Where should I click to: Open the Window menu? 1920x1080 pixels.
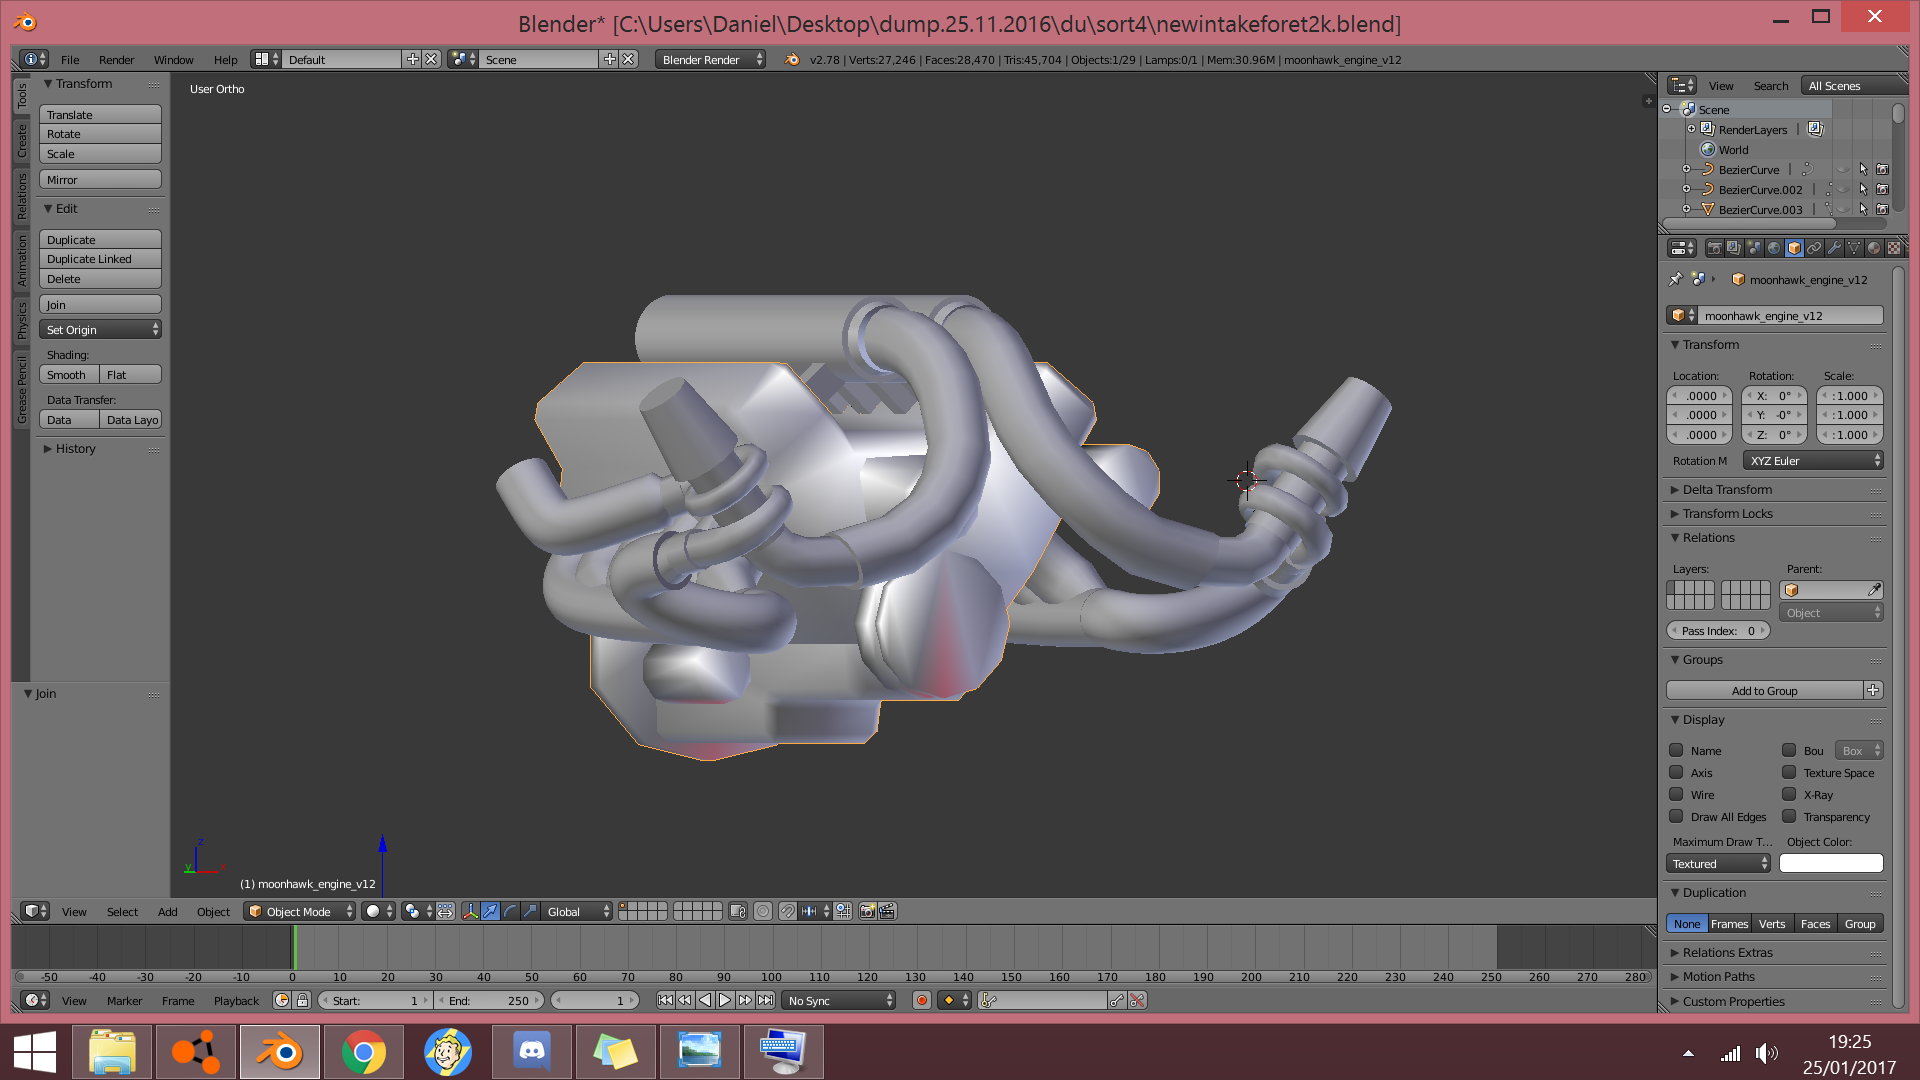(173, 59)
